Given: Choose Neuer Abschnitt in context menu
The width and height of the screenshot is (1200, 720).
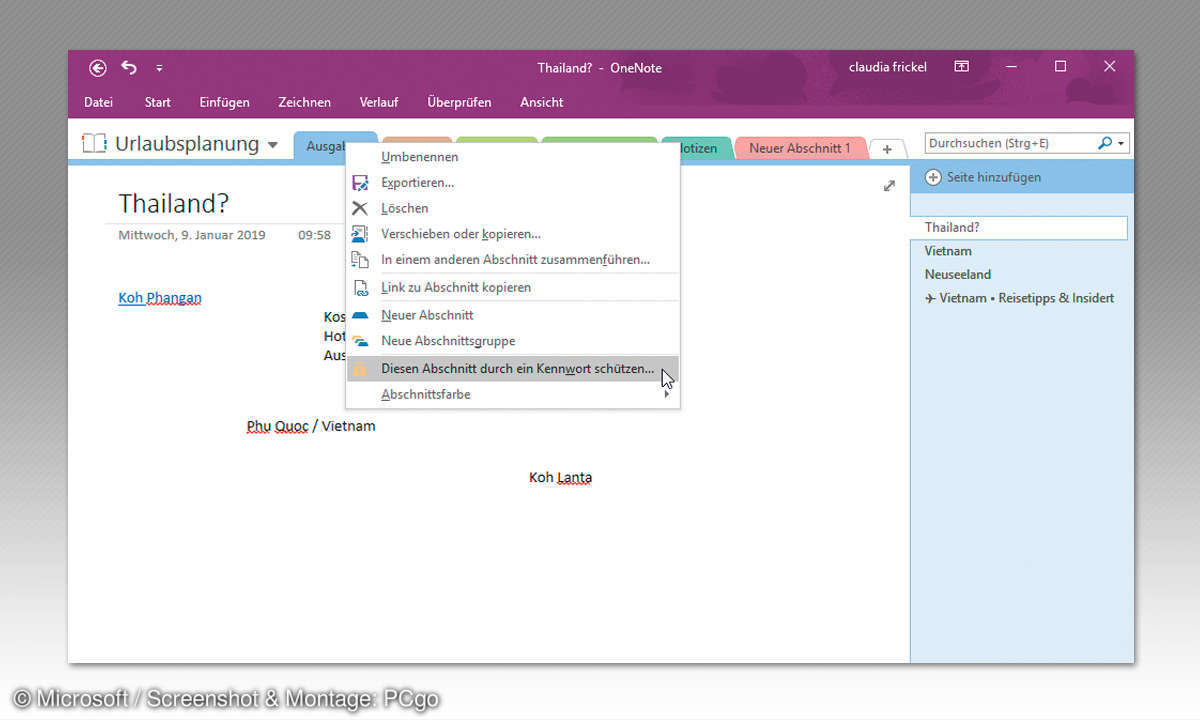Looking at the screenshot, I should pyautogui.click(x=512, y=315).
